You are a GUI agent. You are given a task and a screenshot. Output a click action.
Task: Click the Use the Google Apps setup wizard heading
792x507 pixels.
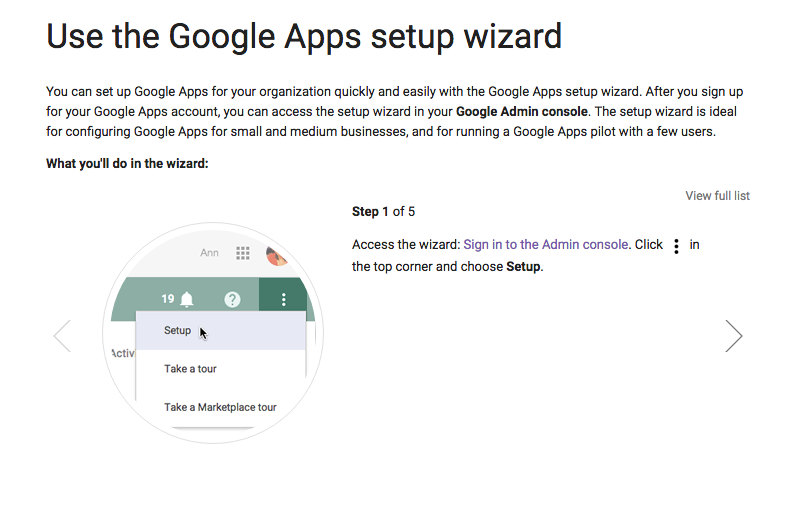click(x=304, y=36)
